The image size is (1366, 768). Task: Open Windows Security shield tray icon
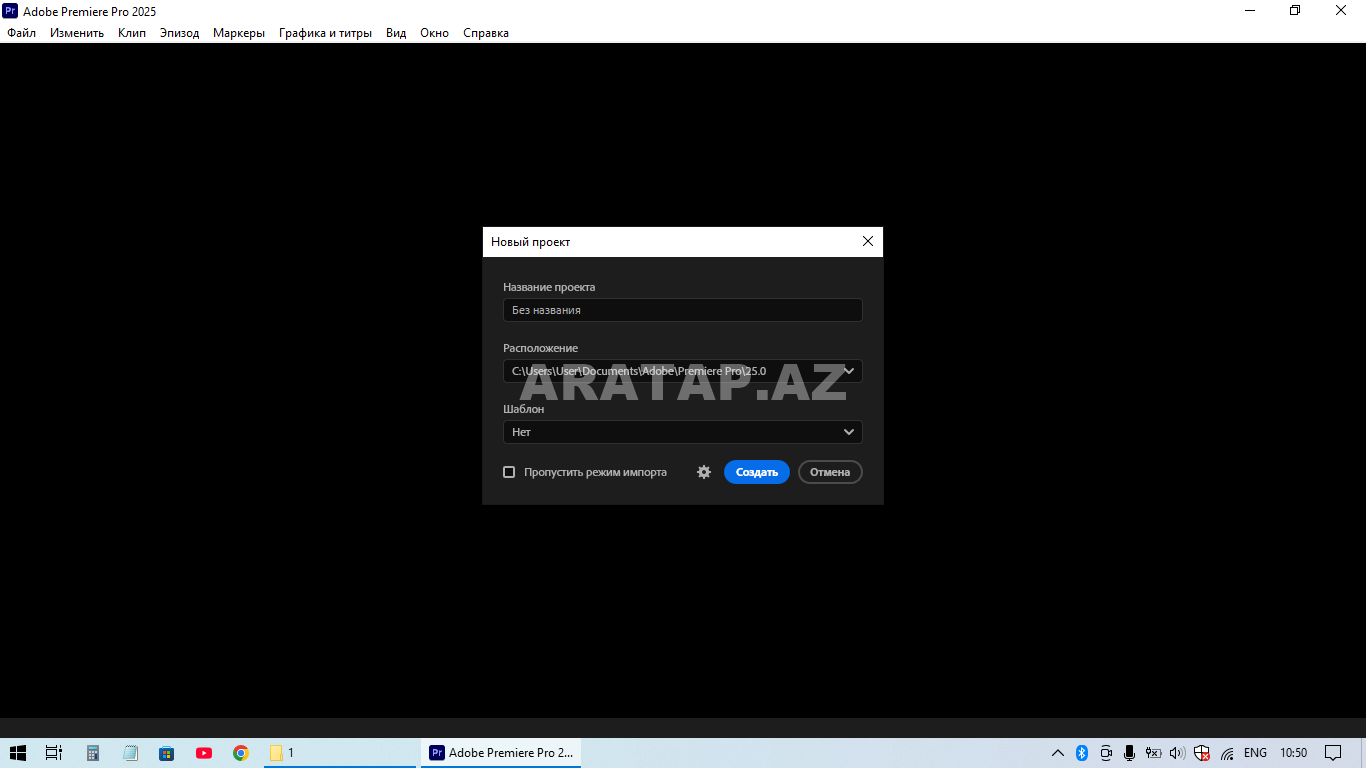pos(1202,753)
